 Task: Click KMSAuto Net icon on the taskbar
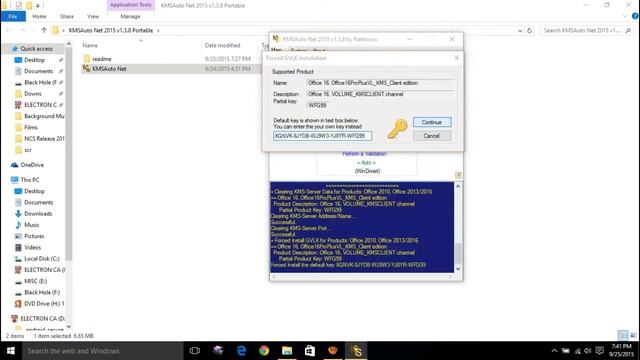[356, 351]
